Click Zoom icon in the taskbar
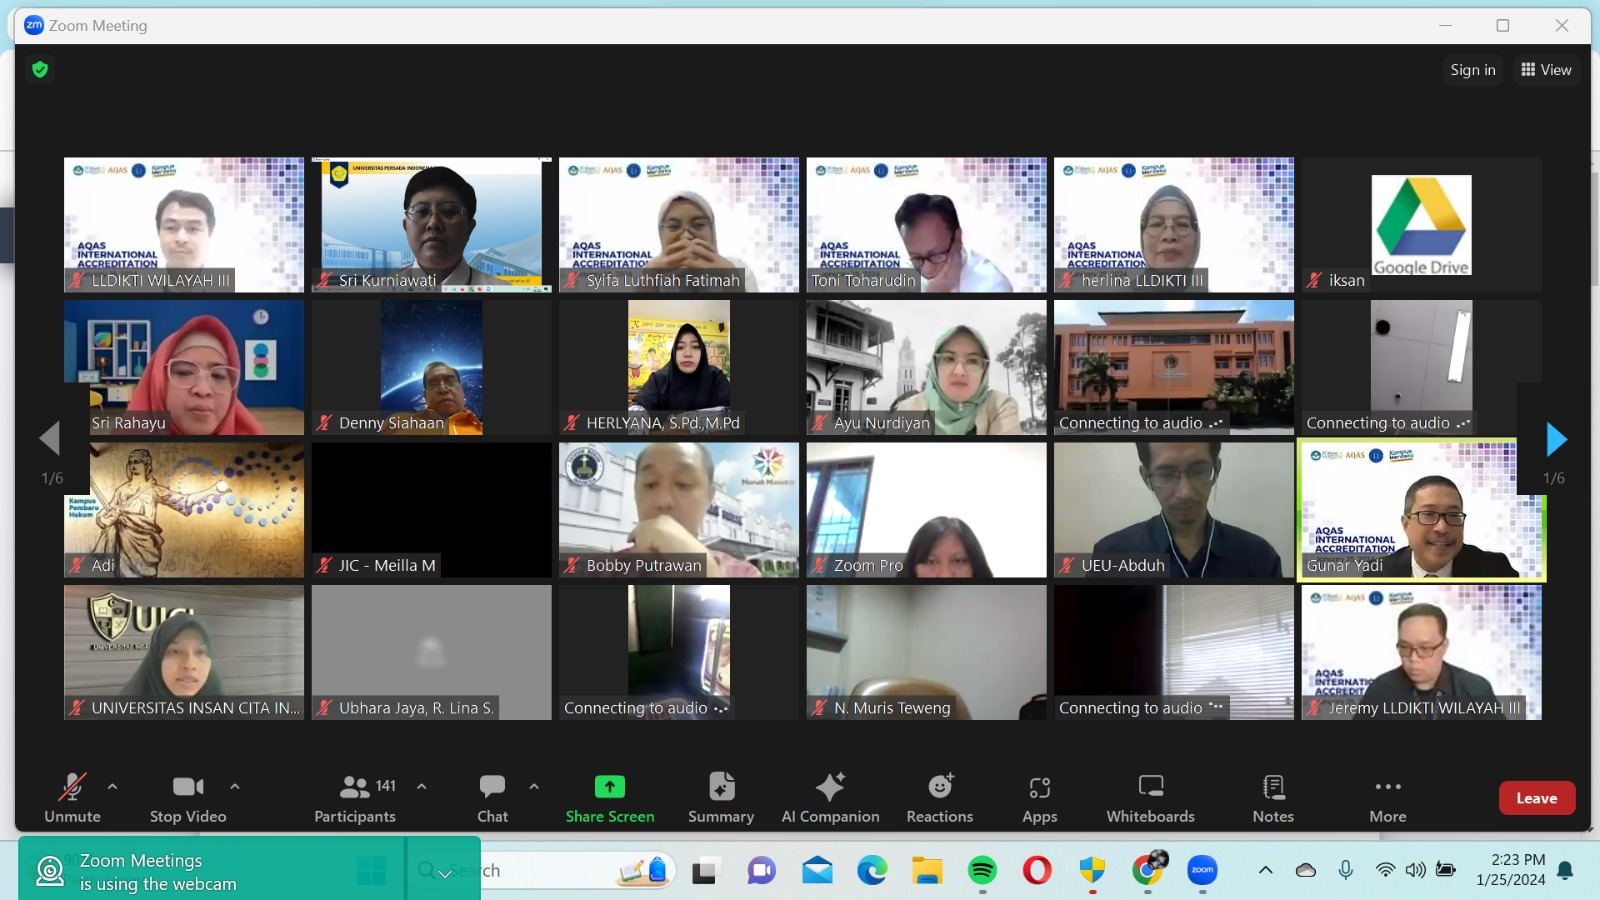 pyautogui.click(x=1202, y=870)
